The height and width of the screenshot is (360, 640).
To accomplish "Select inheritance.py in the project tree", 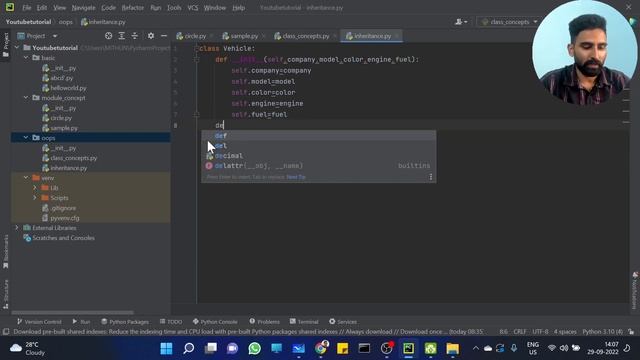I will (69, 168).
